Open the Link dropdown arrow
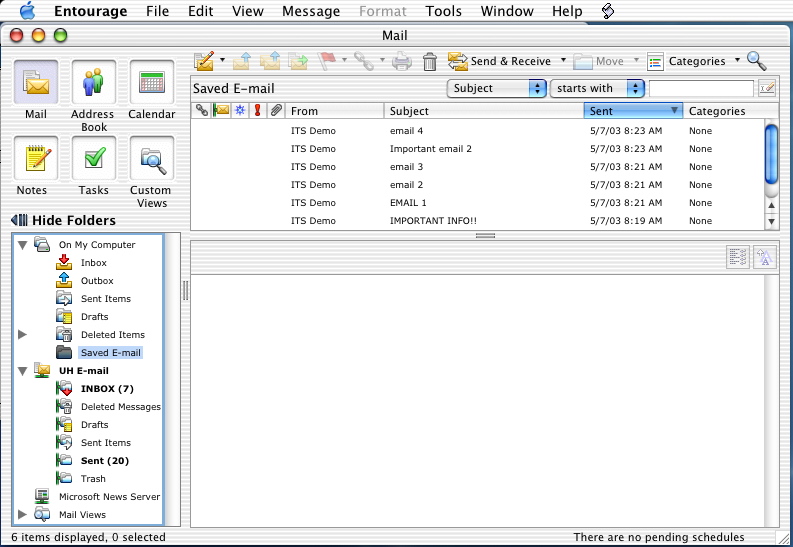Viewport: 793px width, 547px height. [382, 60]
